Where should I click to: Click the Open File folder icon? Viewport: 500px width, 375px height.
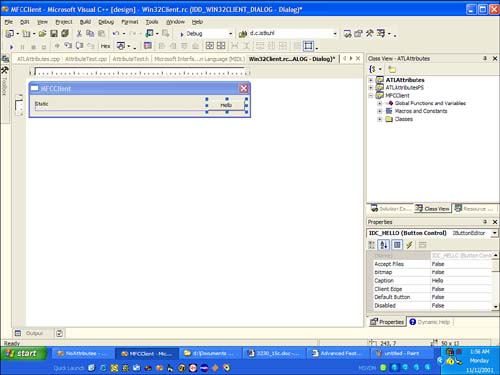[x=42, y=34]
